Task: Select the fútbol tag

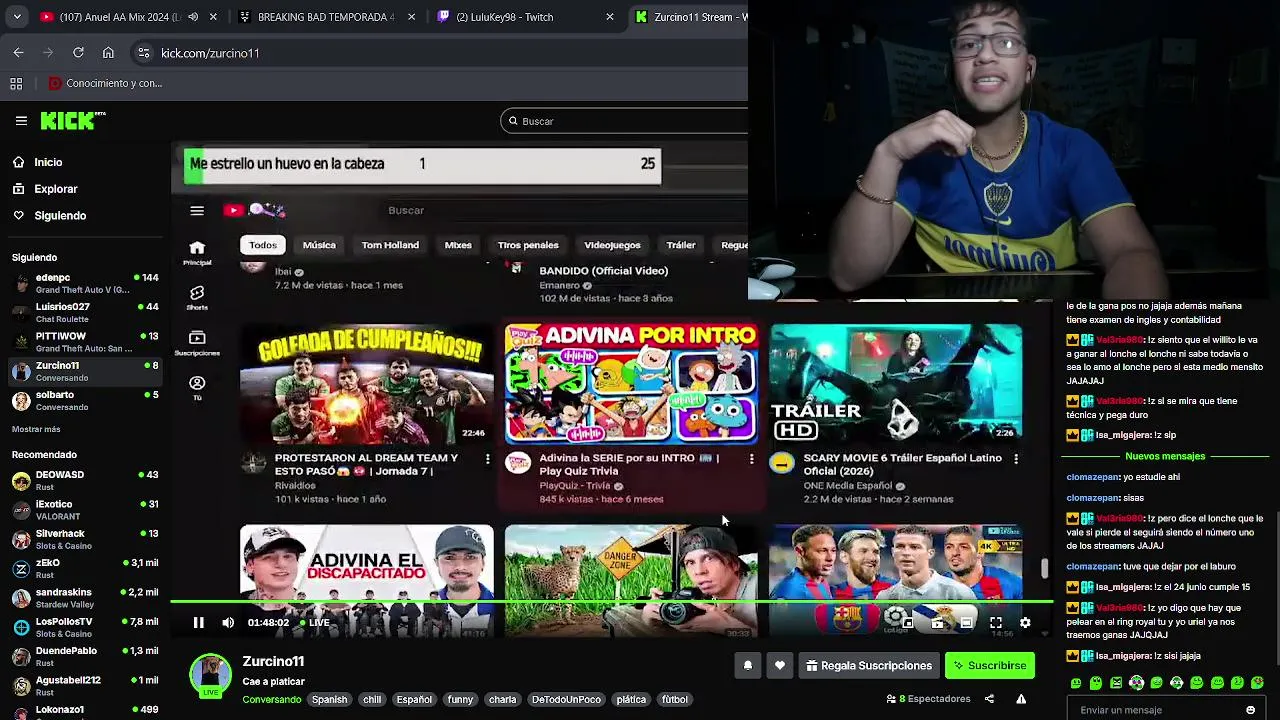Action: tap(675, 700)
